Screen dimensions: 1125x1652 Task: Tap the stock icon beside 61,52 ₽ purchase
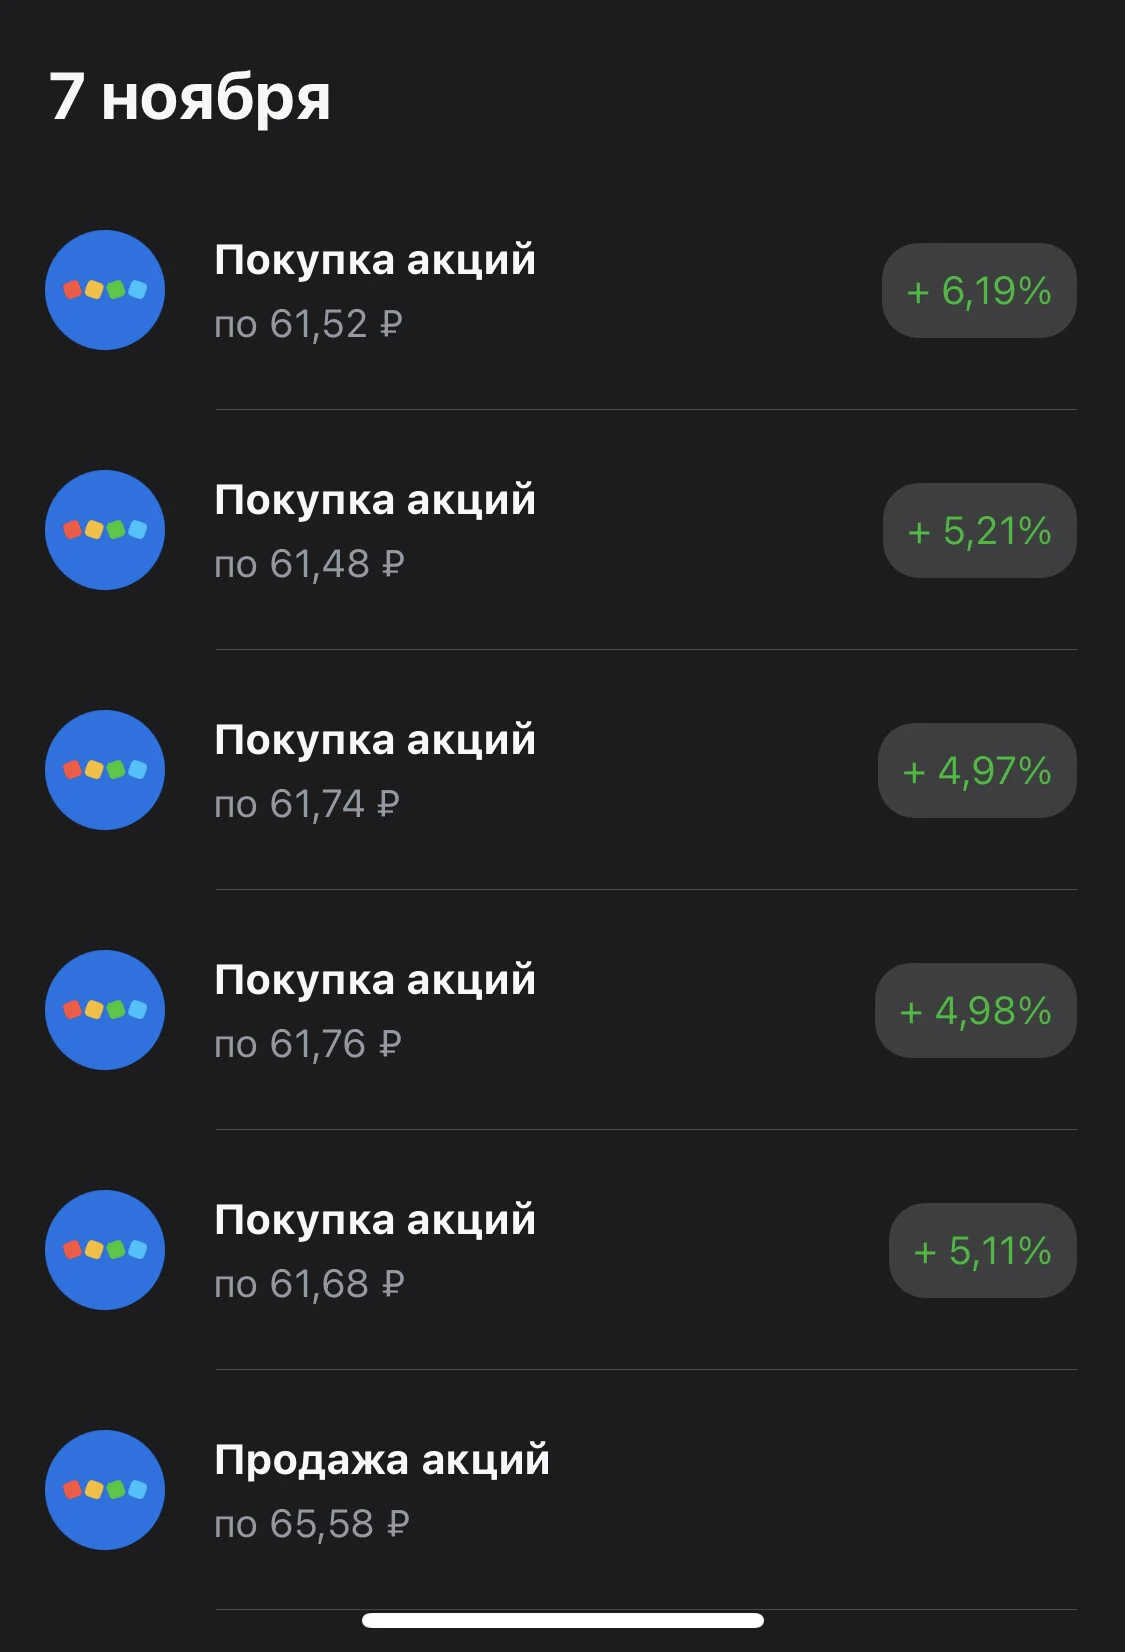click(x=105, y=290)
